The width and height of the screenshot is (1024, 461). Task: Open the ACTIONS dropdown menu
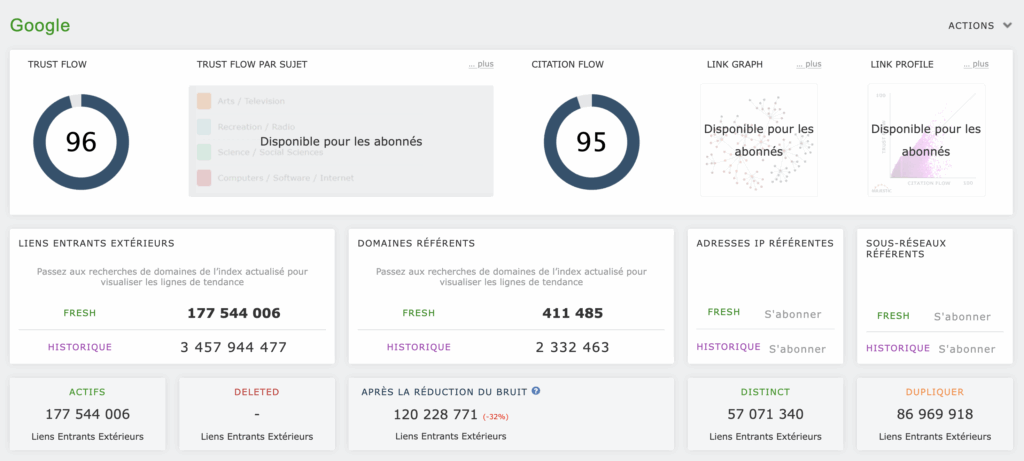point(980,26)
